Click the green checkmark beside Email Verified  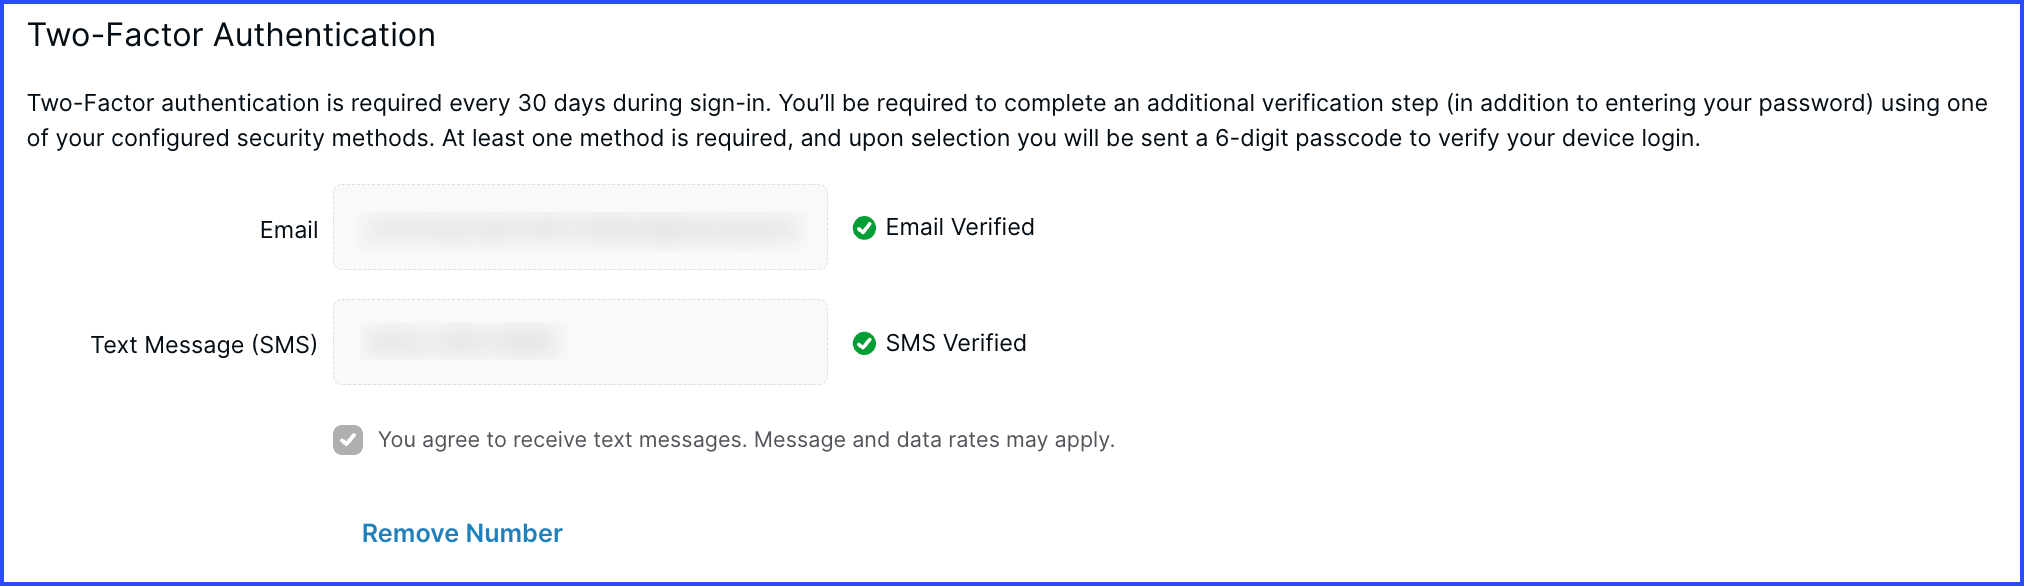864,228
